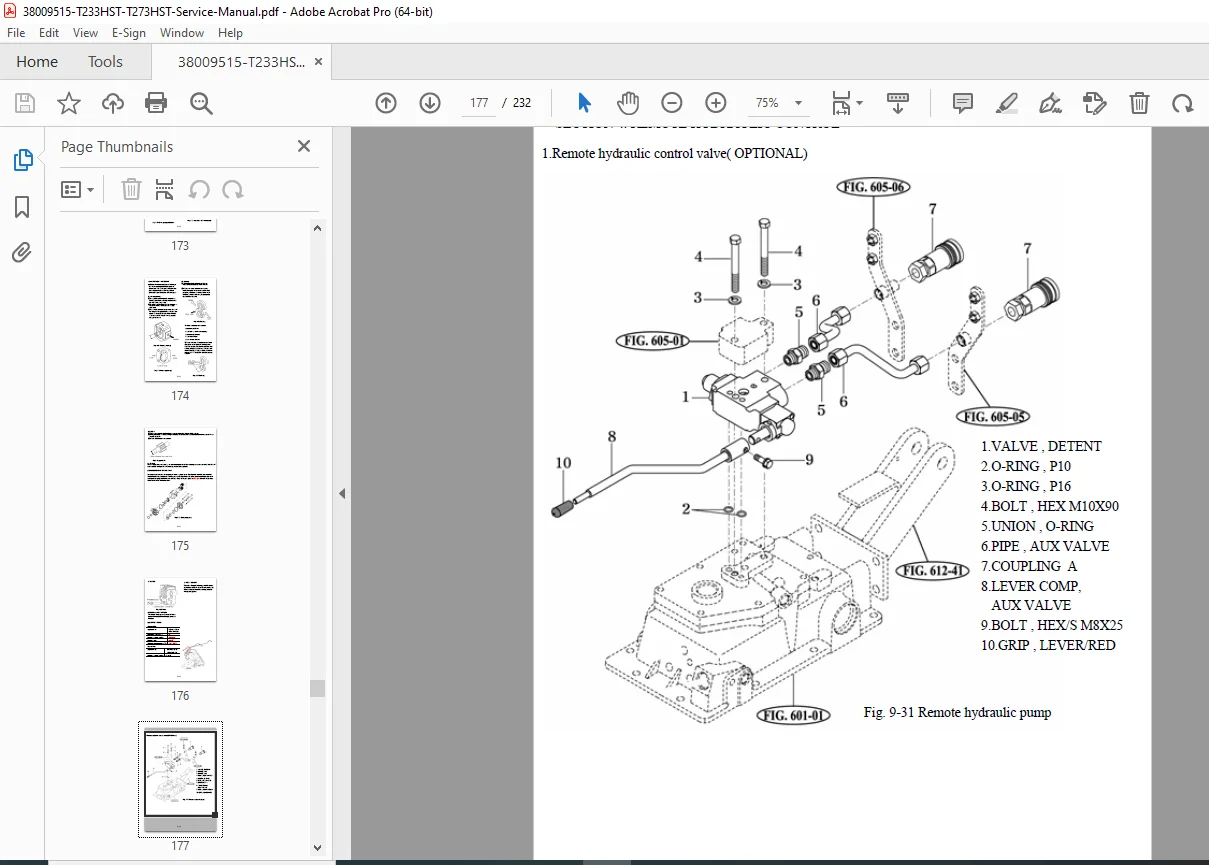Select the page 174 thumbnail
Viewport: 1209px width, 865px height.
[x=180, y=330]
